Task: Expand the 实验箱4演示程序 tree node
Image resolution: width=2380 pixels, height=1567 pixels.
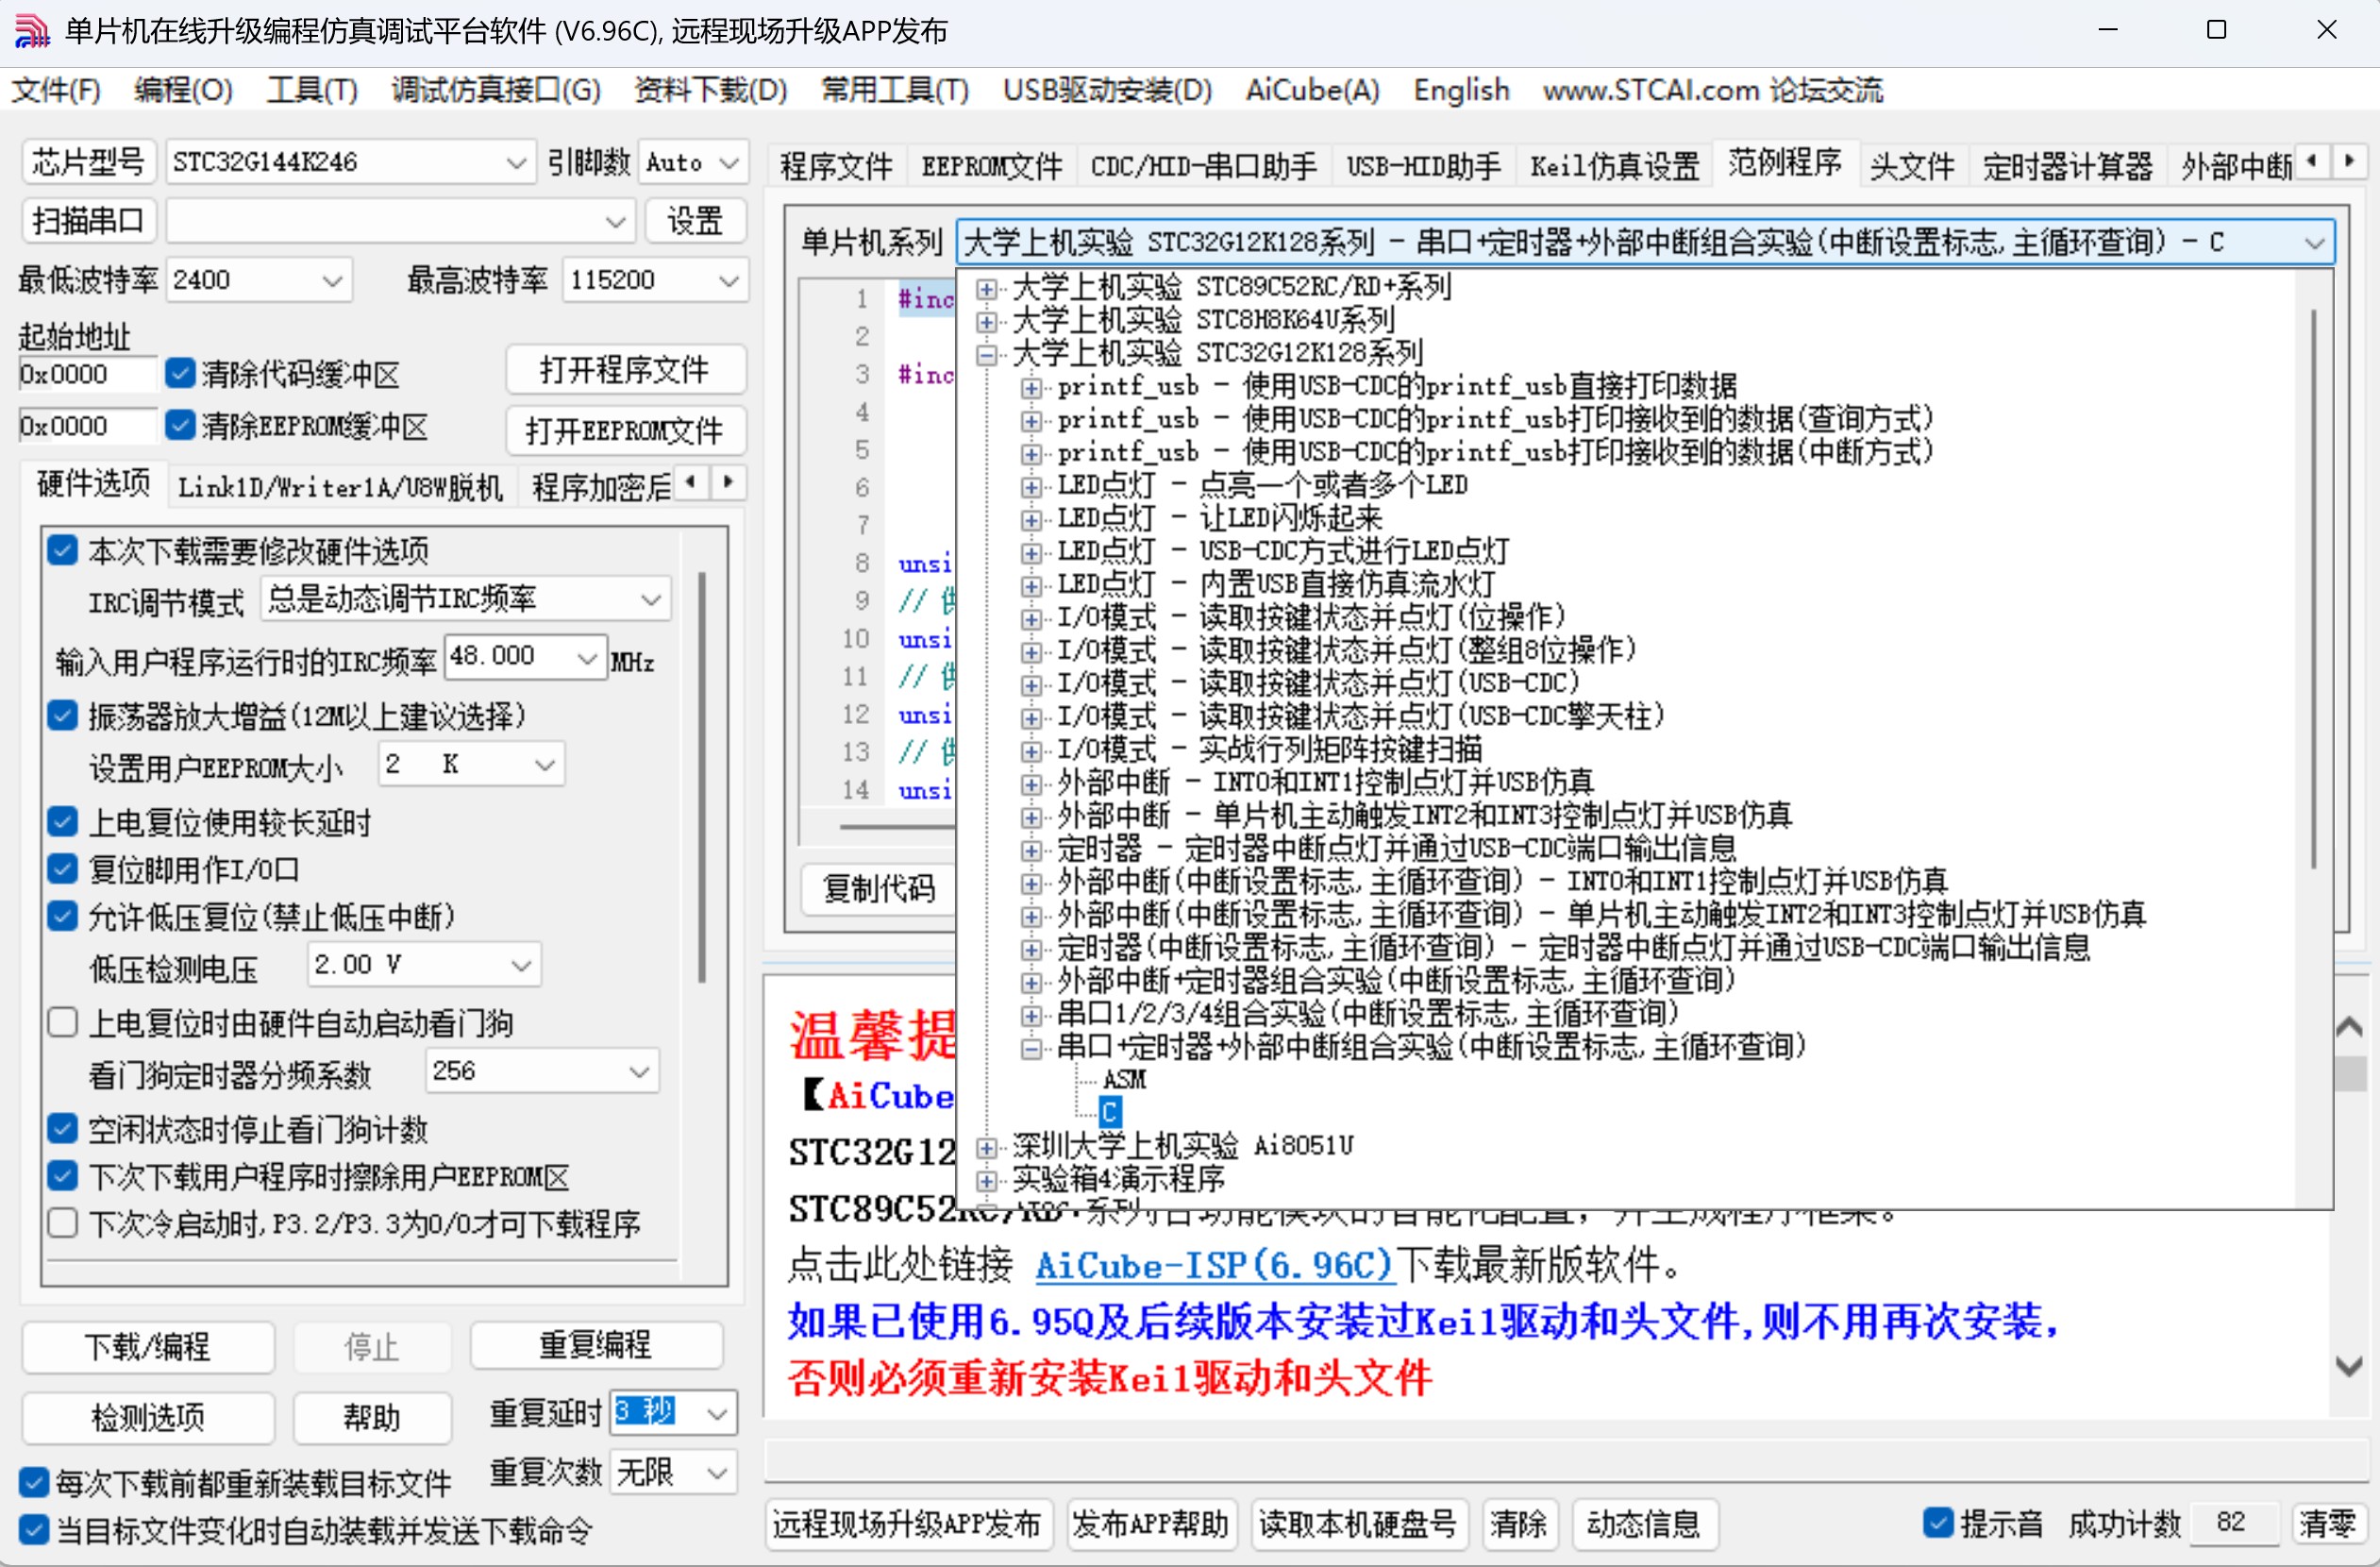Action: tap(986, 1180)
